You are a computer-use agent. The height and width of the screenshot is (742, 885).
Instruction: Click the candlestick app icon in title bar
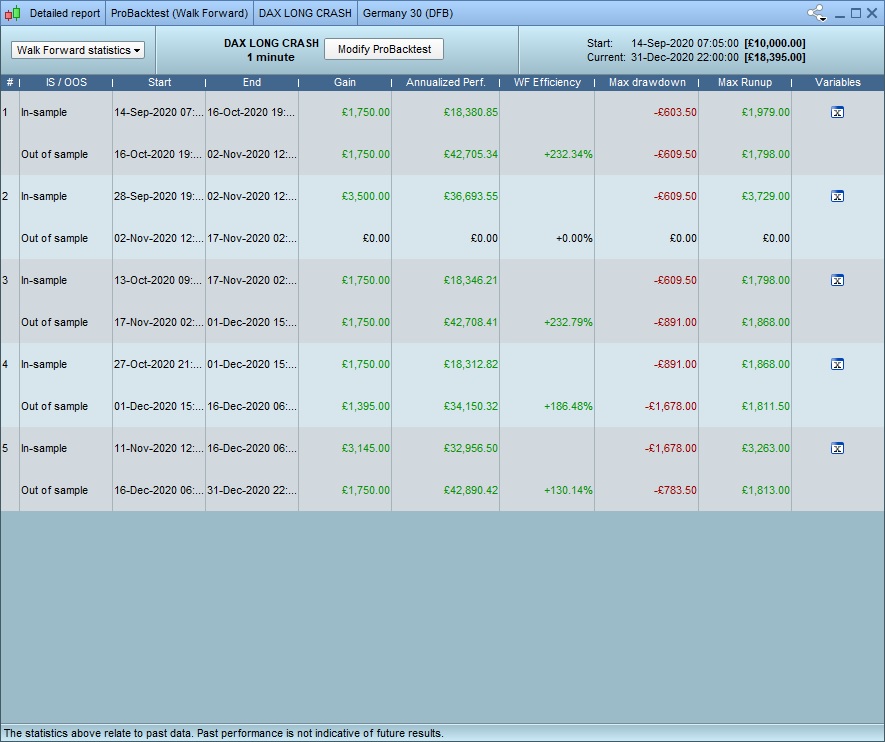tap(12, 13)
